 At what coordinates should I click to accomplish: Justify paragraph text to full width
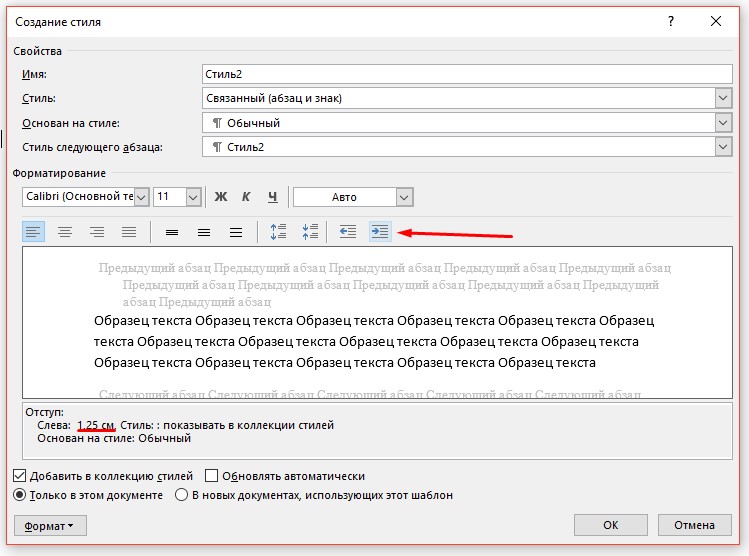tap(129, 232)
